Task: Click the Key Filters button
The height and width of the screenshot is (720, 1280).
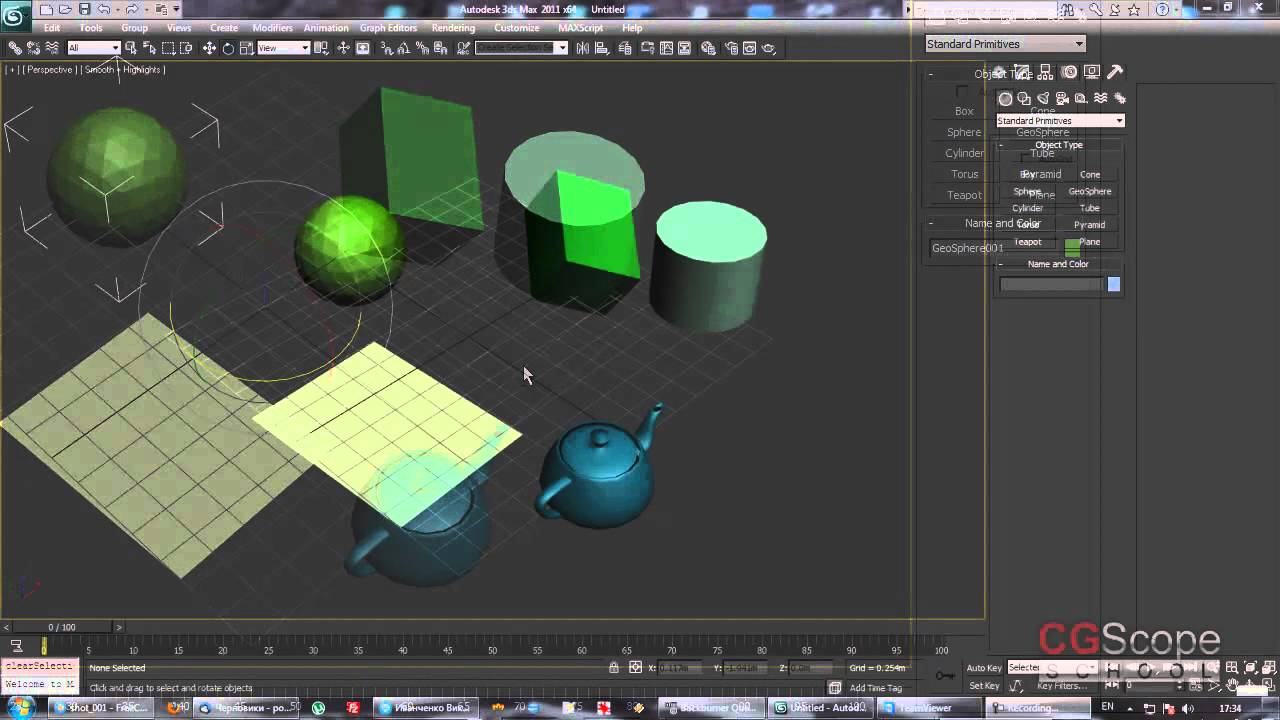Action: [1062, 686]
